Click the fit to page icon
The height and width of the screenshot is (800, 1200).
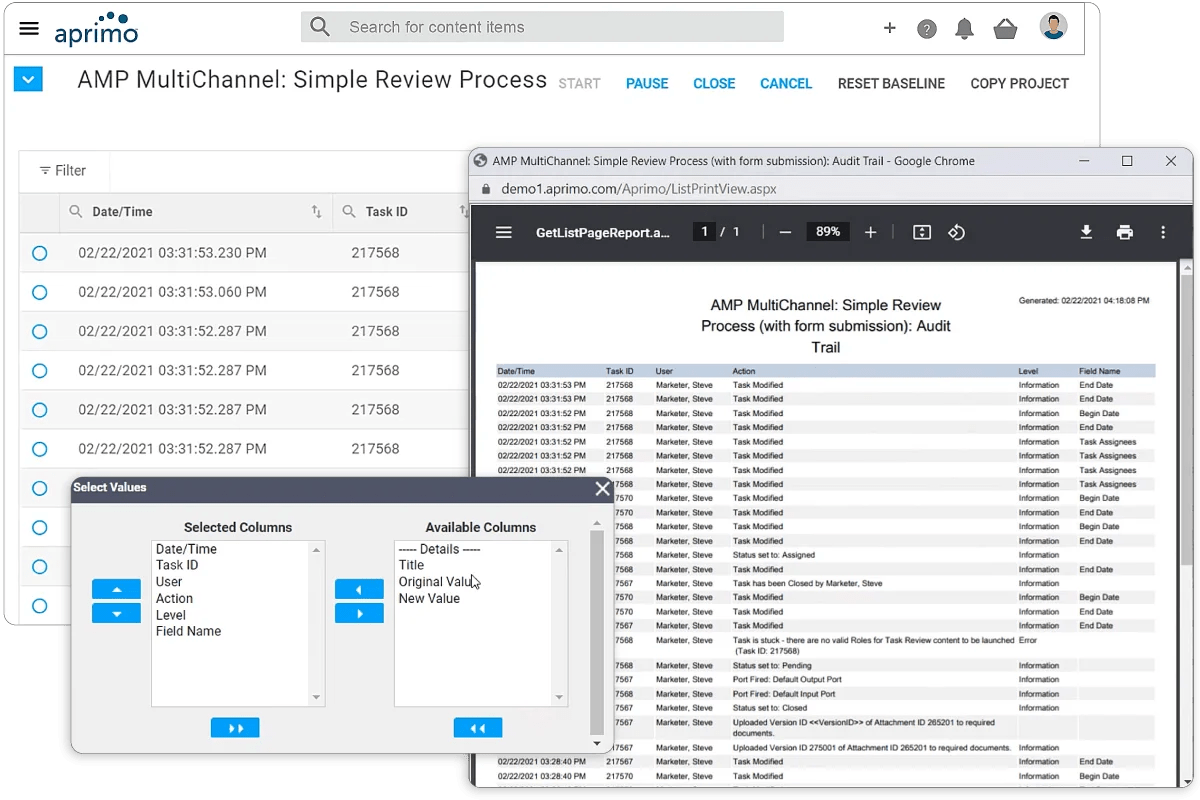(922, 232)
